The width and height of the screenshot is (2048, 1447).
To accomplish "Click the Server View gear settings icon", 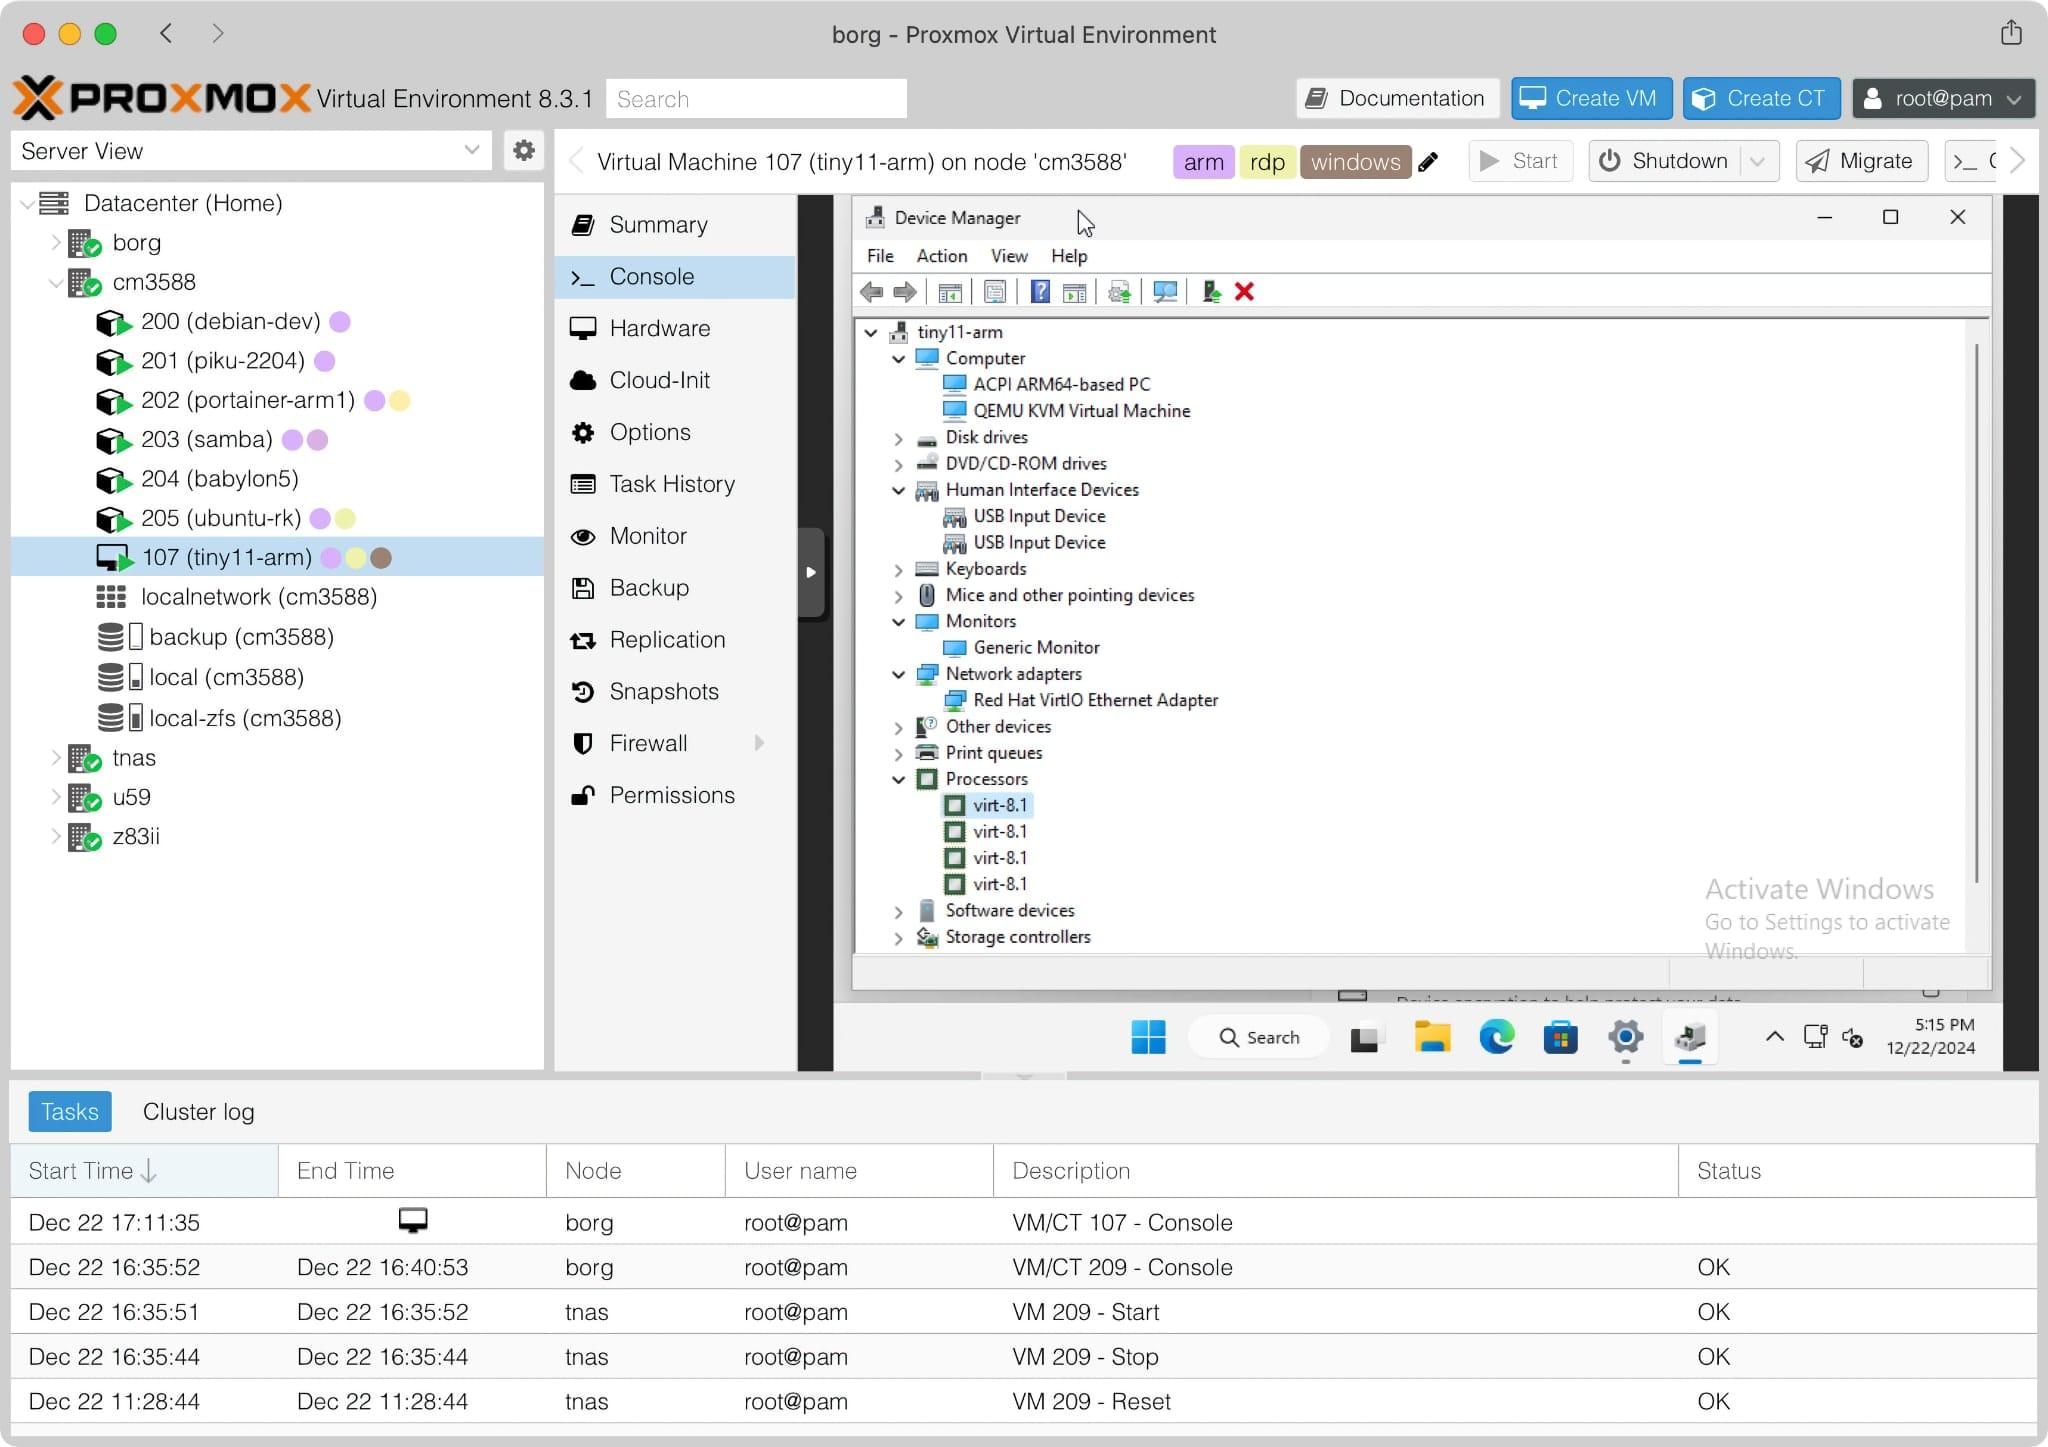I will [523, 151].
